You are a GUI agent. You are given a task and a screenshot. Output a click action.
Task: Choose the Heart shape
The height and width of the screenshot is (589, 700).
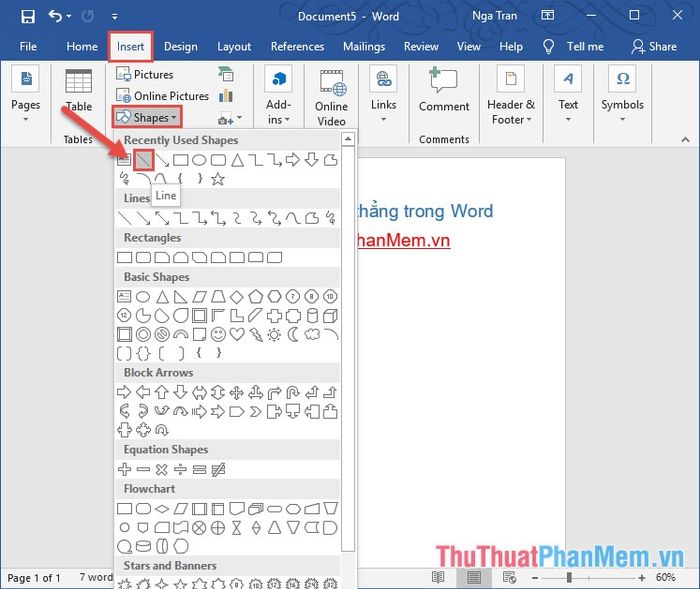click(237, 334)
